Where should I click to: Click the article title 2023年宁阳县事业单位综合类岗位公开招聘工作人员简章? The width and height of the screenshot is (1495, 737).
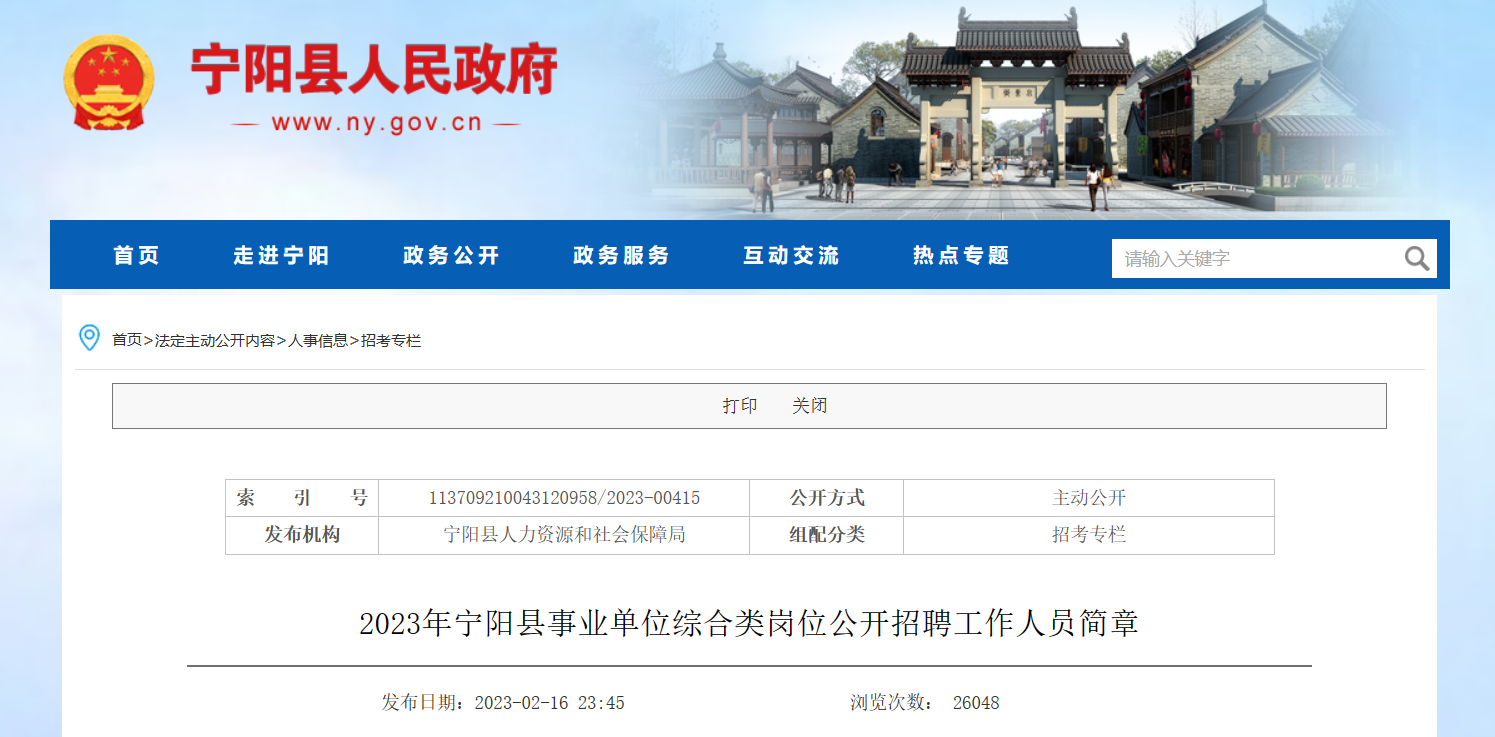point(749,624)
